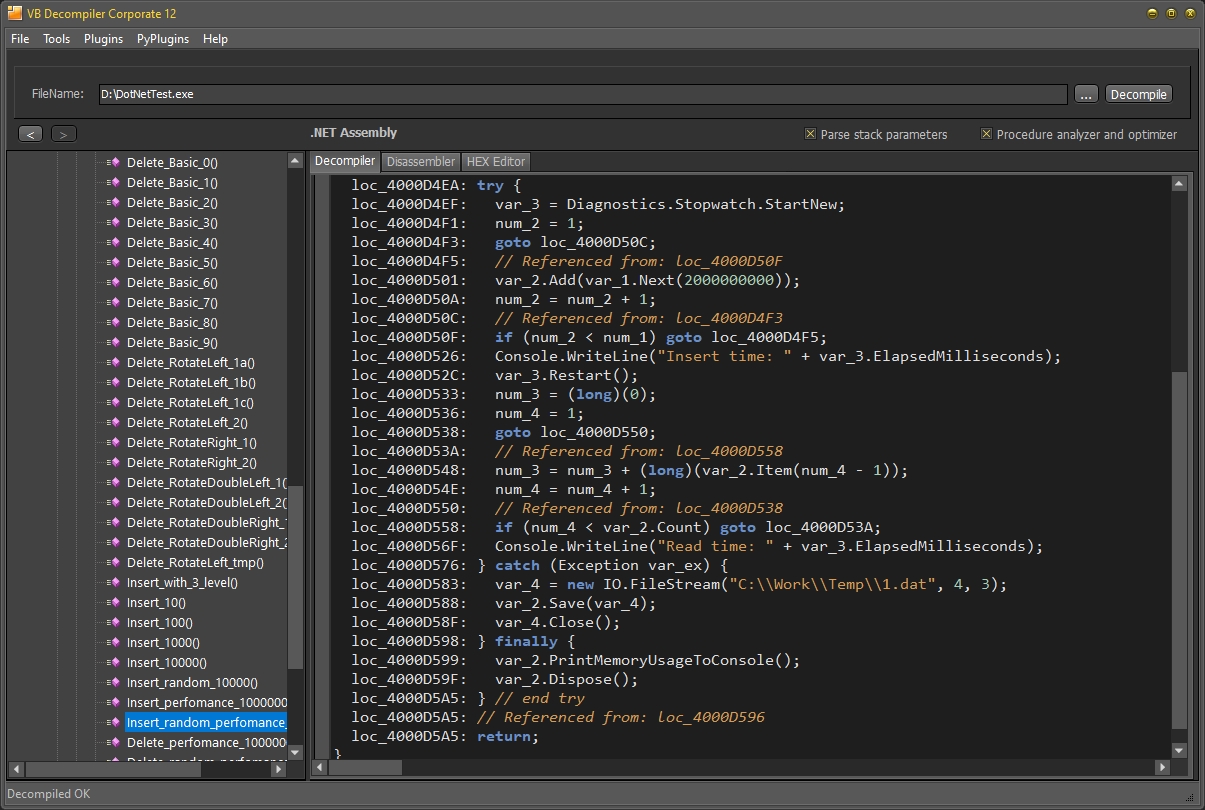The width and height of the screenshot is (1205, 810).
Task: Click the purple icon beside Insert_10()
Action: click(x=113, y=603)
